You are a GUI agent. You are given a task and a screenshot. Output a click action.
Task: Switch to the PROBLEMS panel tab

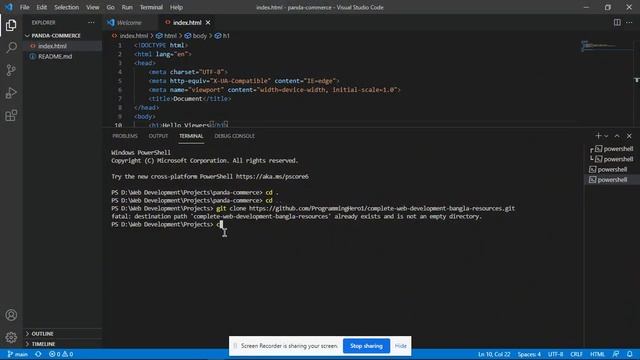[x=125, y=136]
